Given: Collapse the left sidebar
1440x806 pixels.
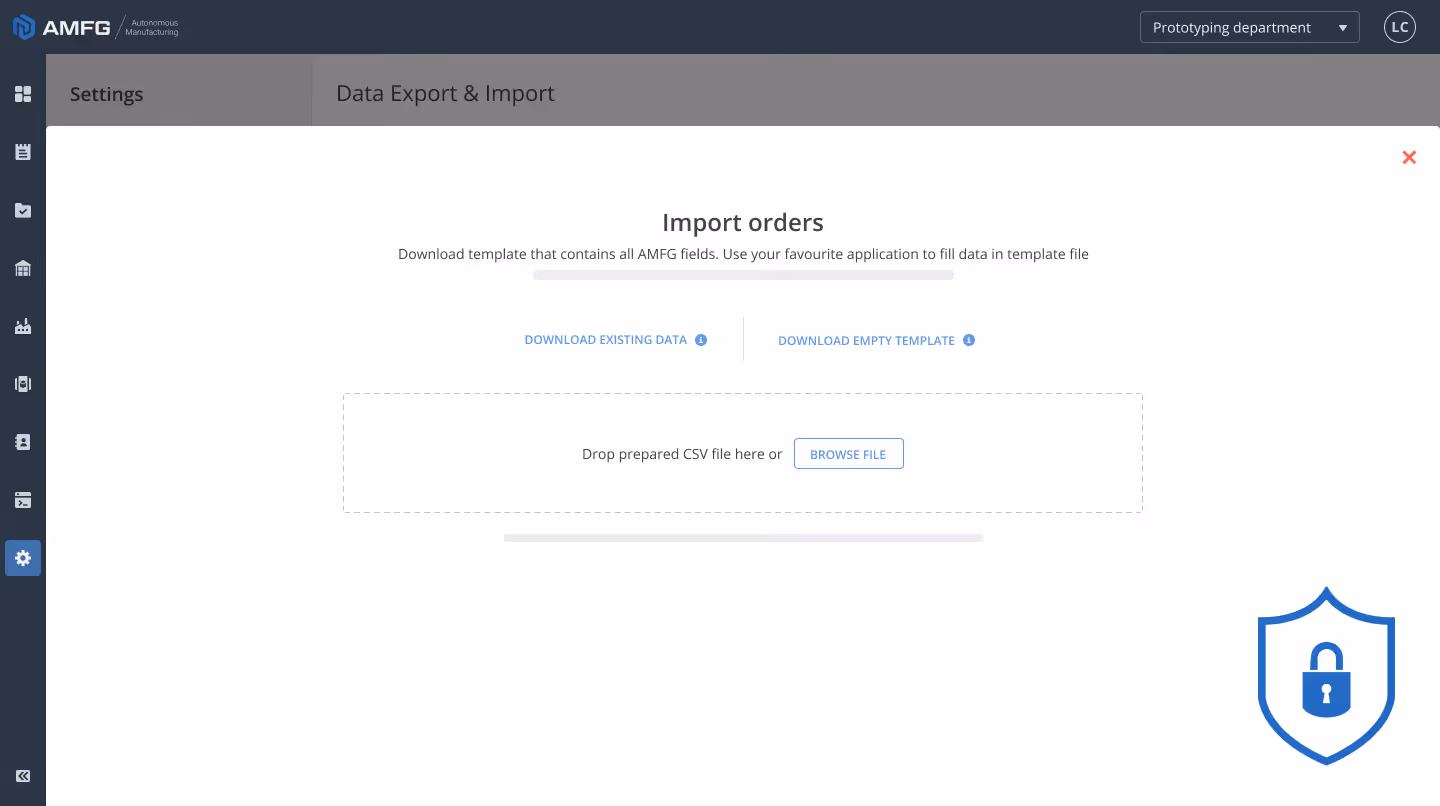Looking at the screenshot, I should [22, 776].
